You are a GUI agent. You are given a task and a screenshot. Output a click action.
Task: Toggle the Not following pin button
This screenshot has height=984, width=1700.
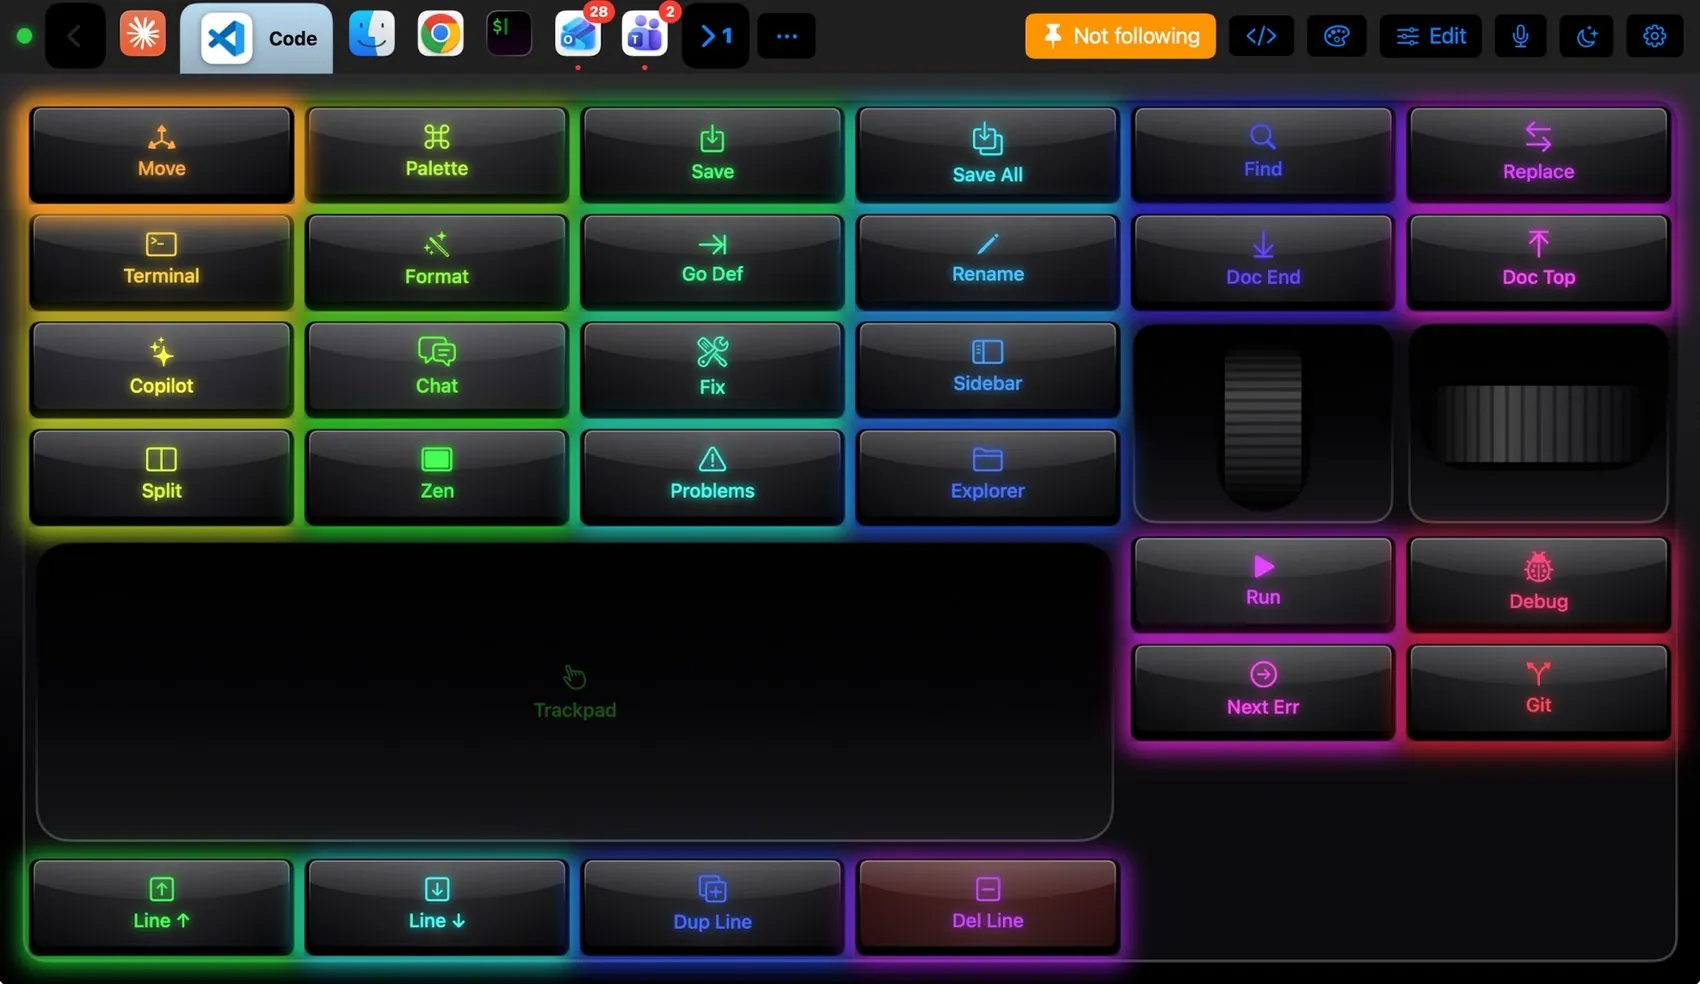1120,36
